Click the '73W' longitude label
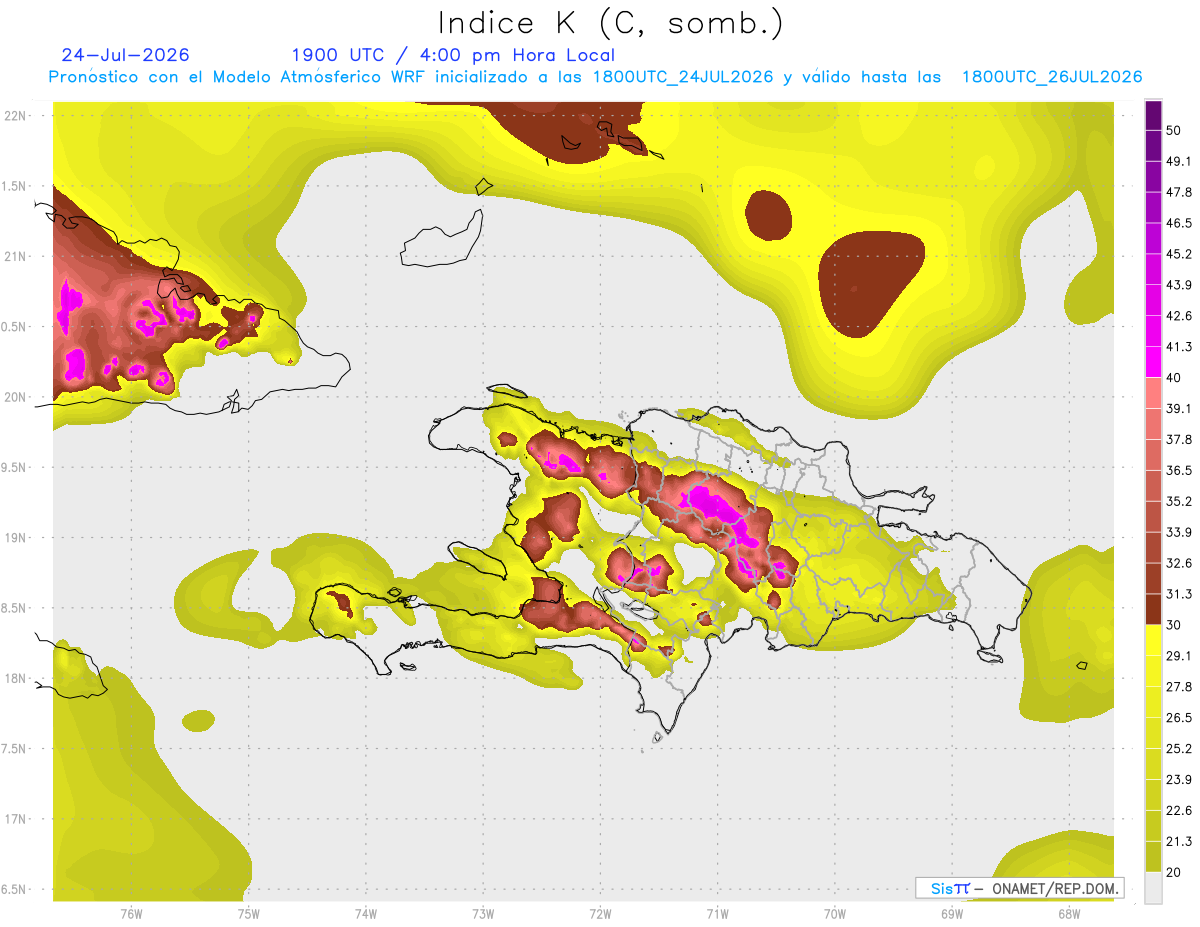Image resolution: width=1200 pixels, height=927 pixels. (483, 914)
